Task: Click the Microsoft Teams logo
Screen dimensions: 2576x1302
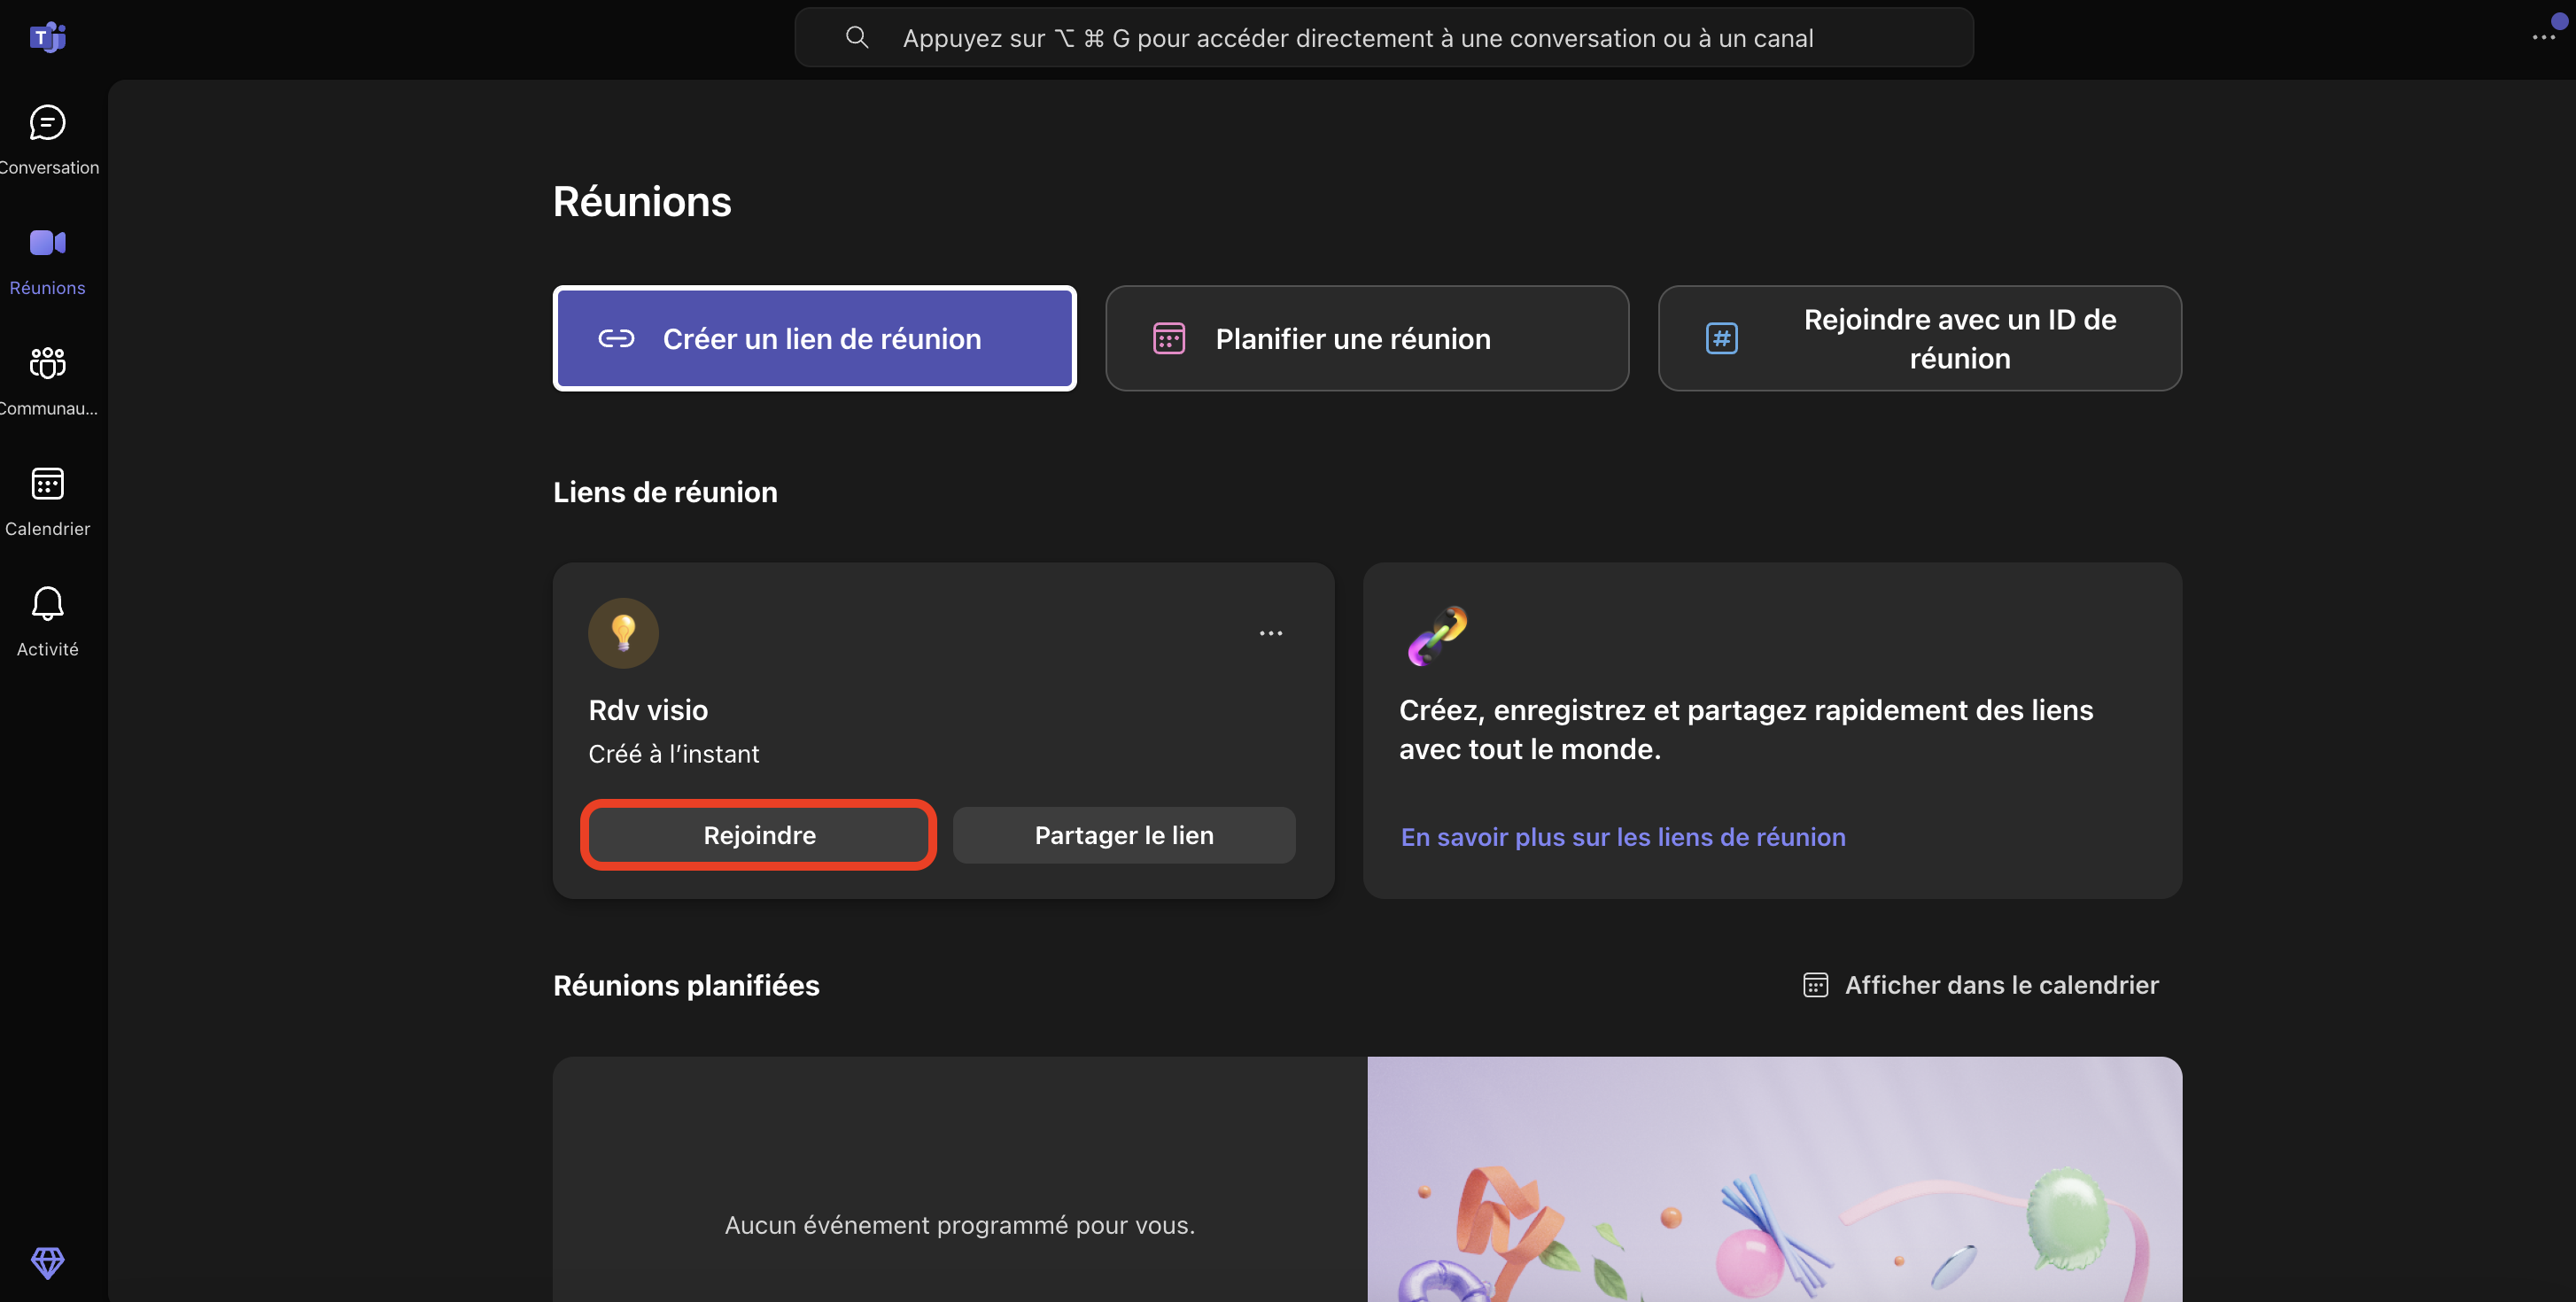Action: [47, 38]
